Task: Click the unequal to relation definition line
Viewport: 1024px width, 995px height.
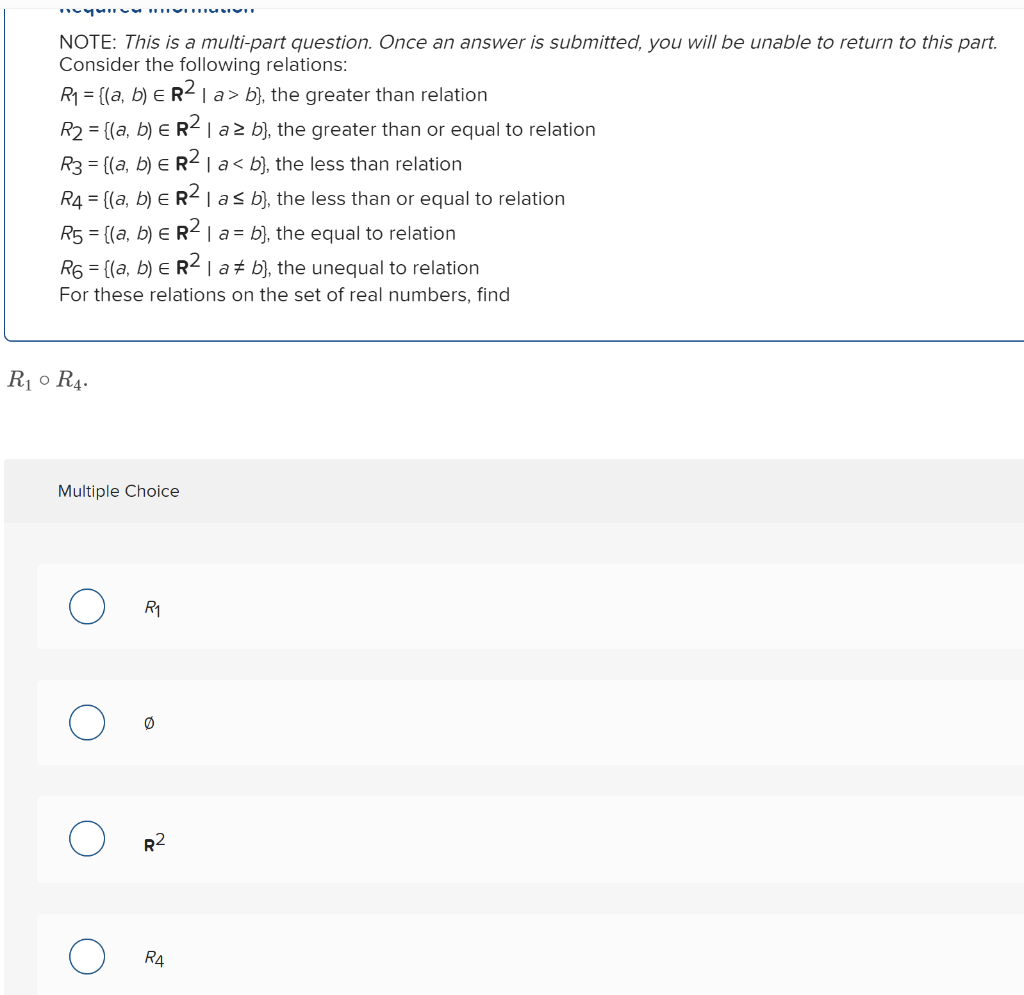Action: click(x=269, y=266)
